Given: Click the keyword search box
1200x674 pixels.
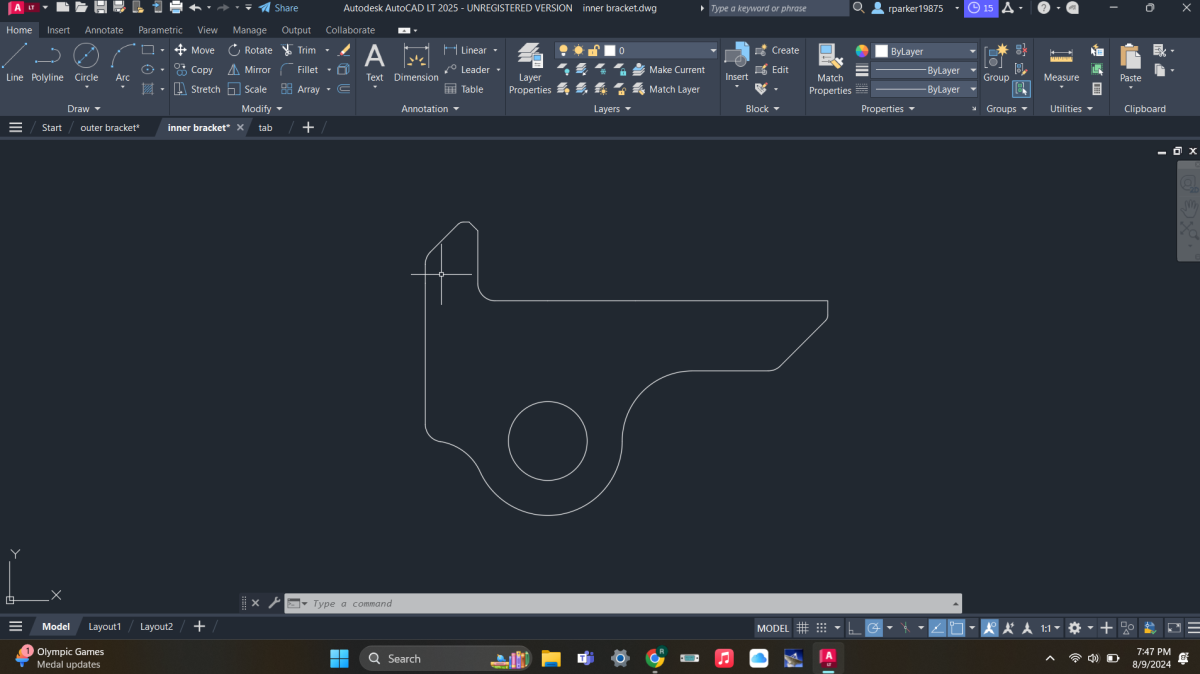Looking at the screenshot, I should [x=778, y=8].
